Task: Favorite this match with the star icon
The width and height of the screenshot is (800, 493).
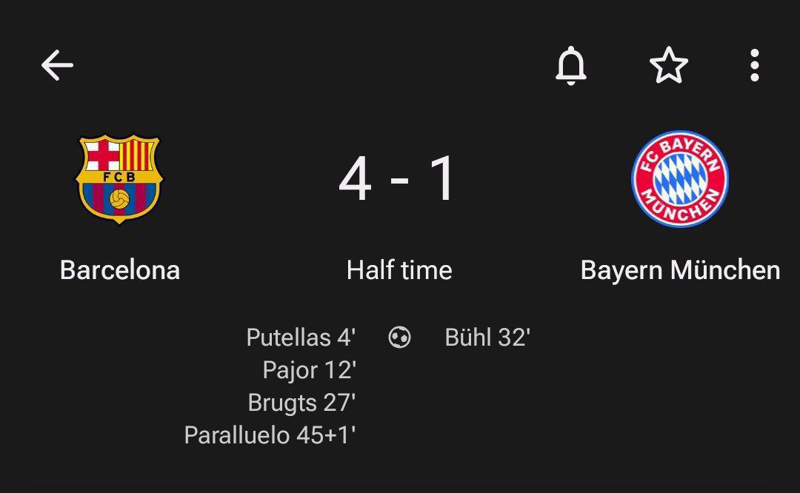Action: [668, 66]
